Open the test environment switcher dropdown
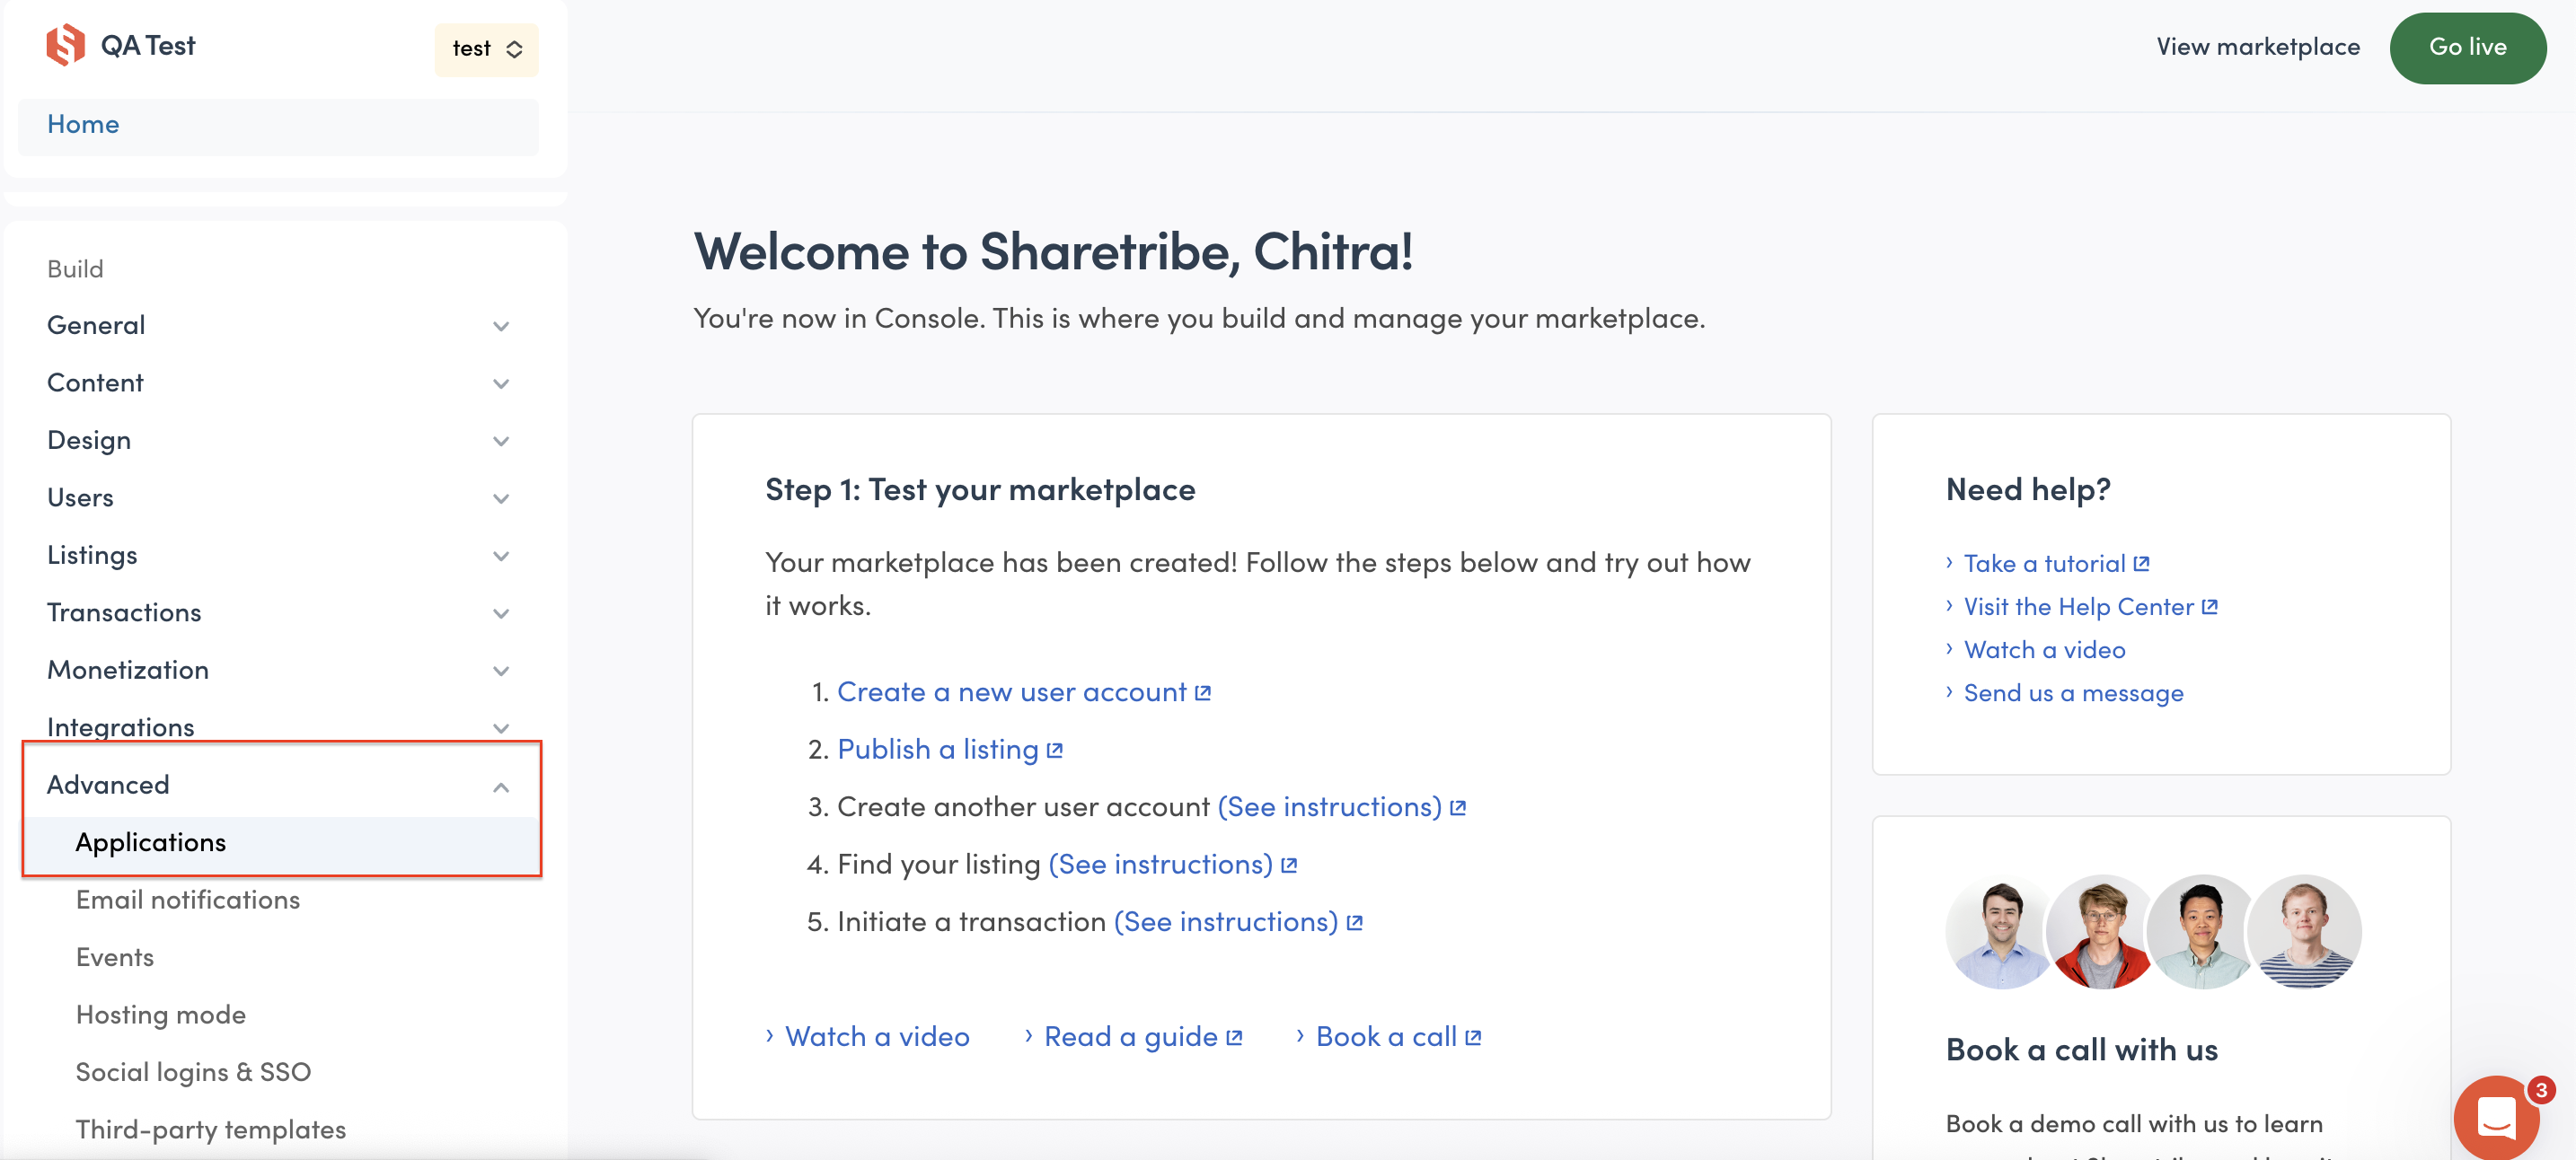Screen dimensions: 2576x1160 [x=486, y=49]
